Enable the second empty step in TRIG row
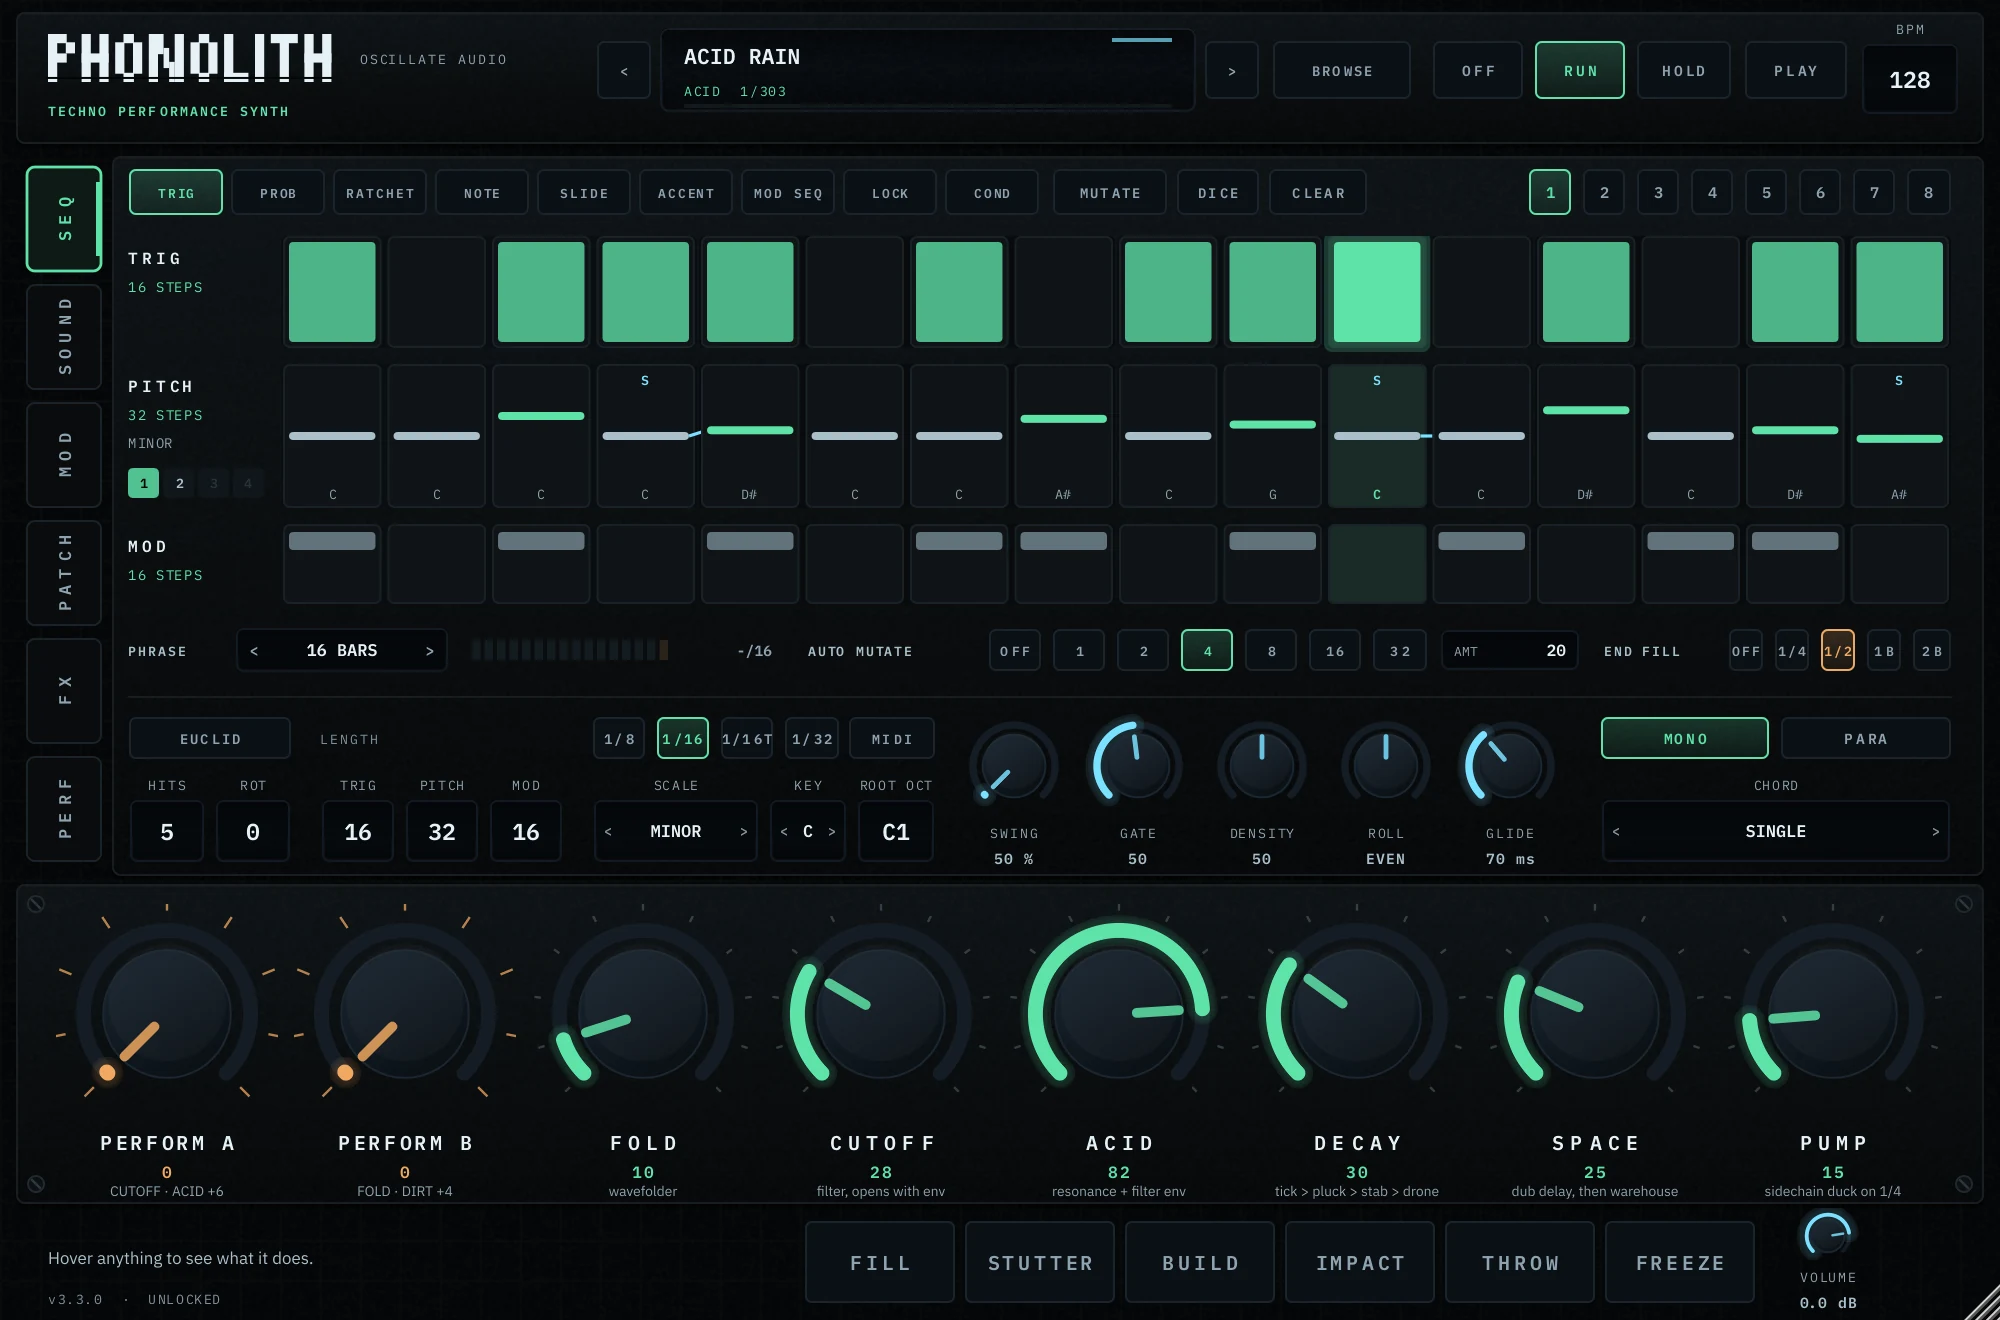The image size is (2000, 1320). click(855, 292)
